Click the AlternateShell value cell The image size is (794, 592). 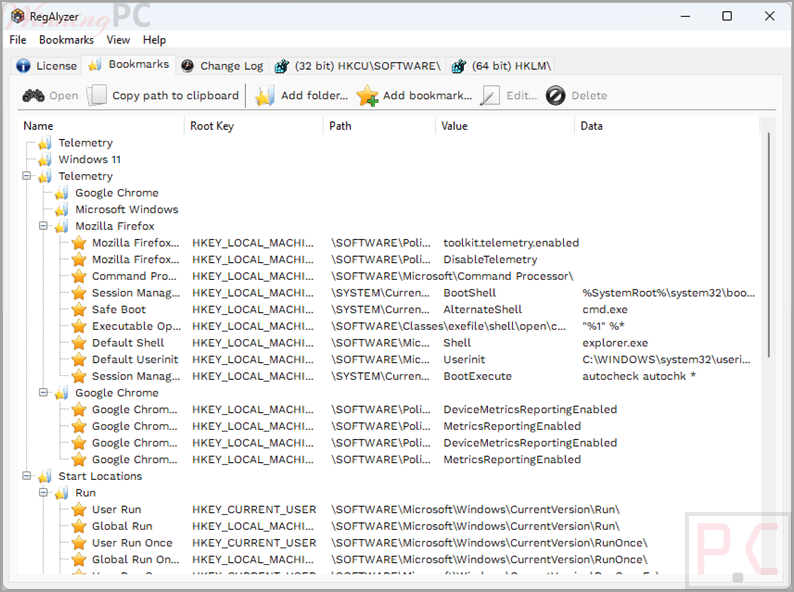(x=483, y=309)
